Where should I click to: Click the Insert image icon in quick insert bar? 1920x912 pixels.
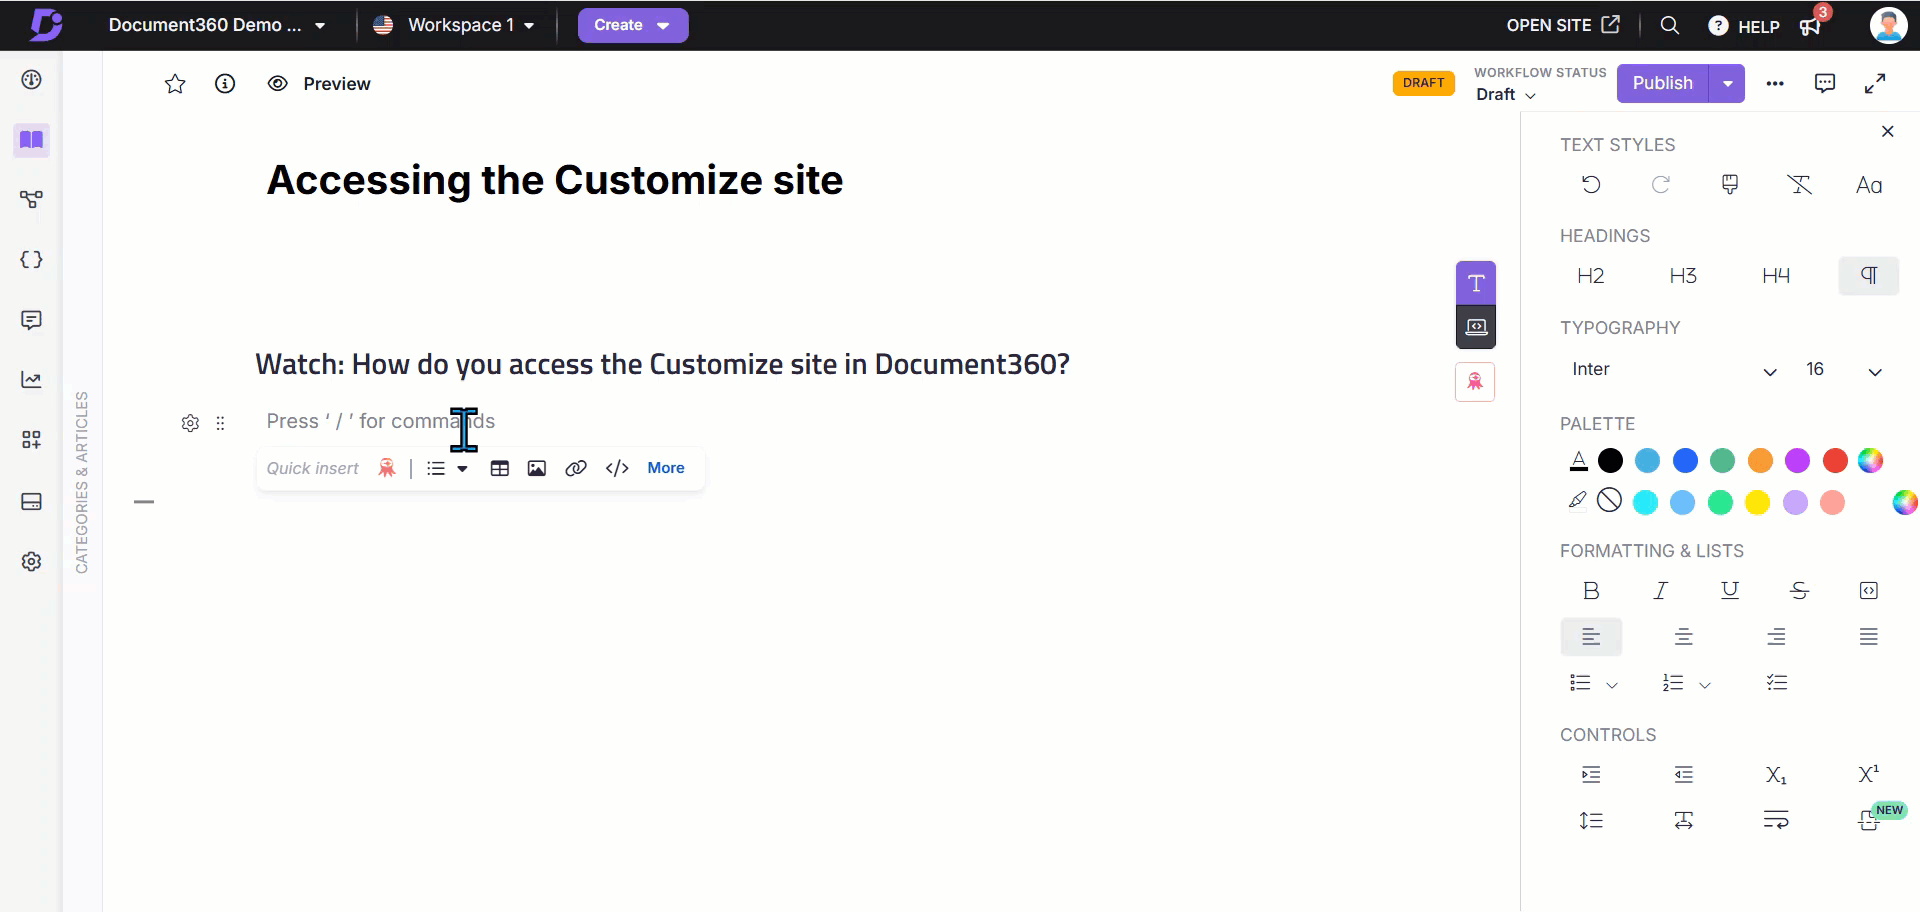[537, 468]
